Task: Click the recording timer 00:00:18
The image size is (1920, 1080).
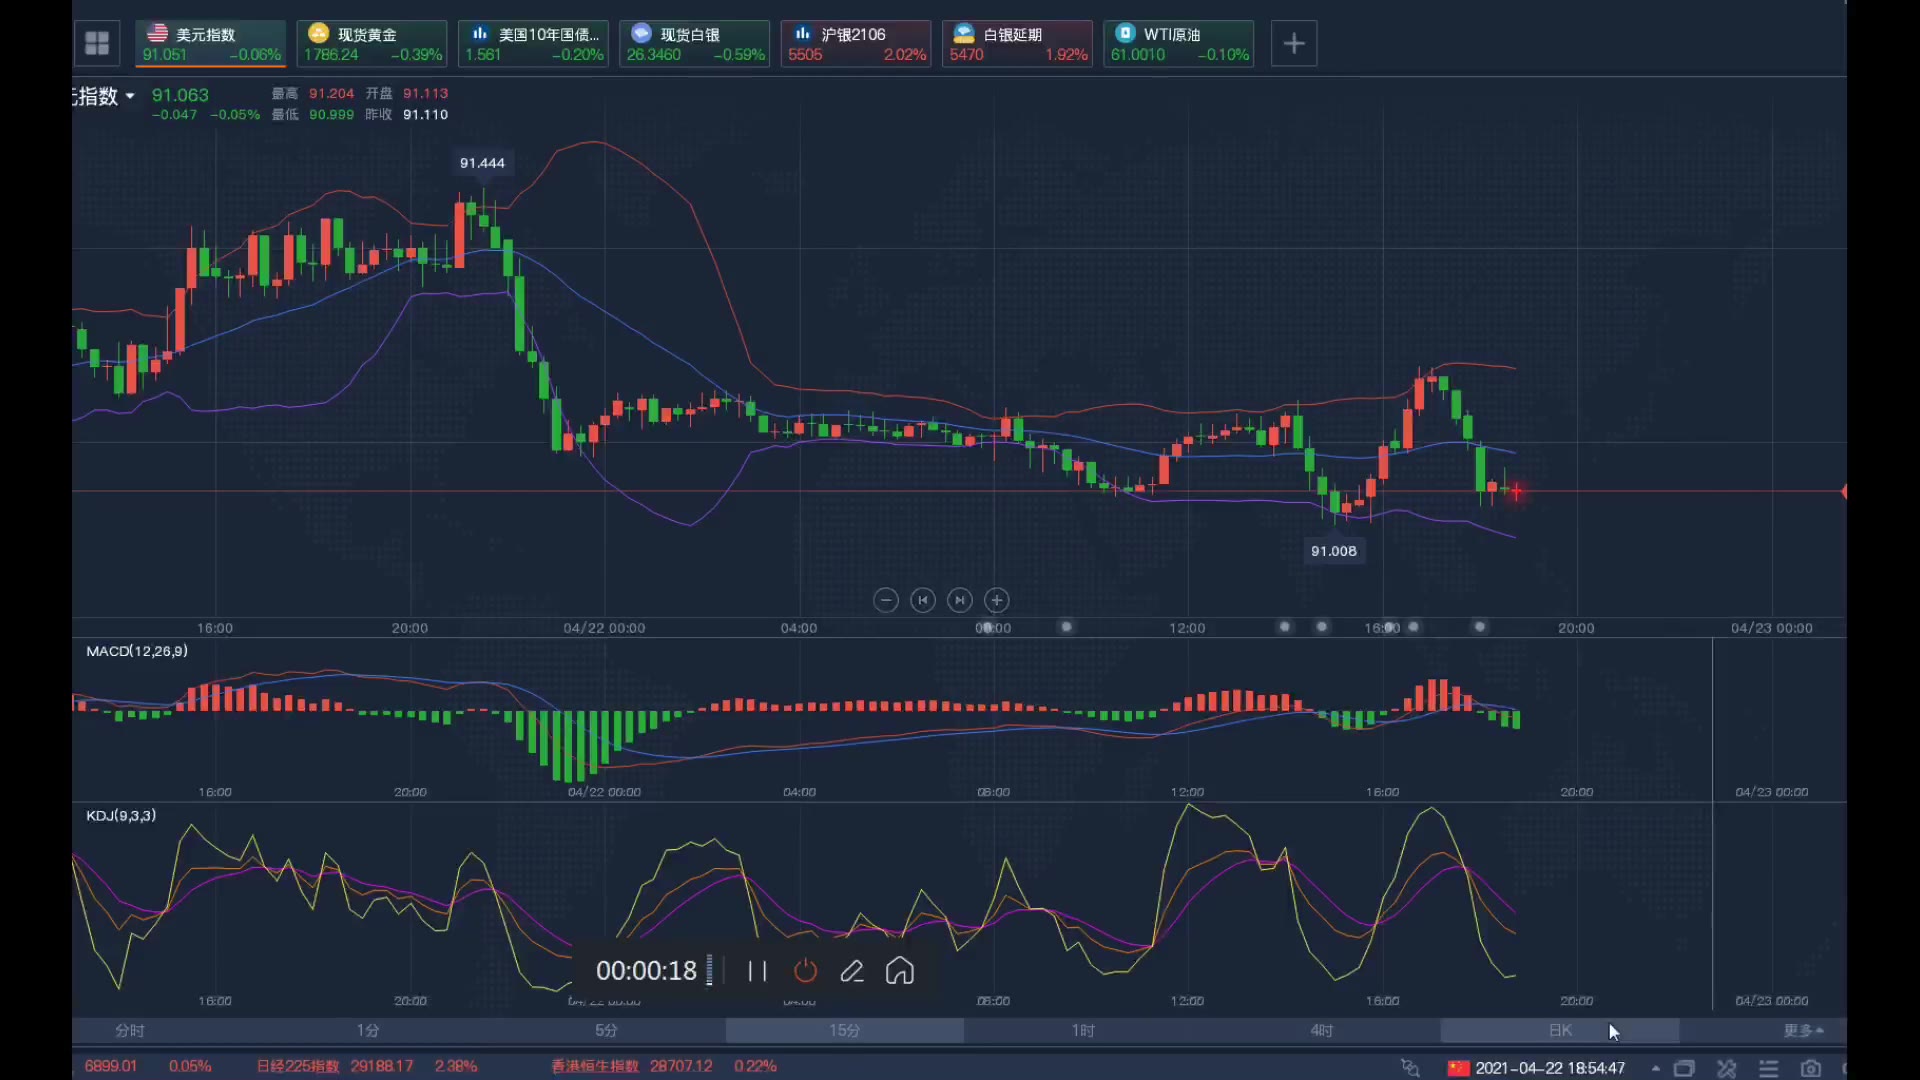Action: point(646,971)
